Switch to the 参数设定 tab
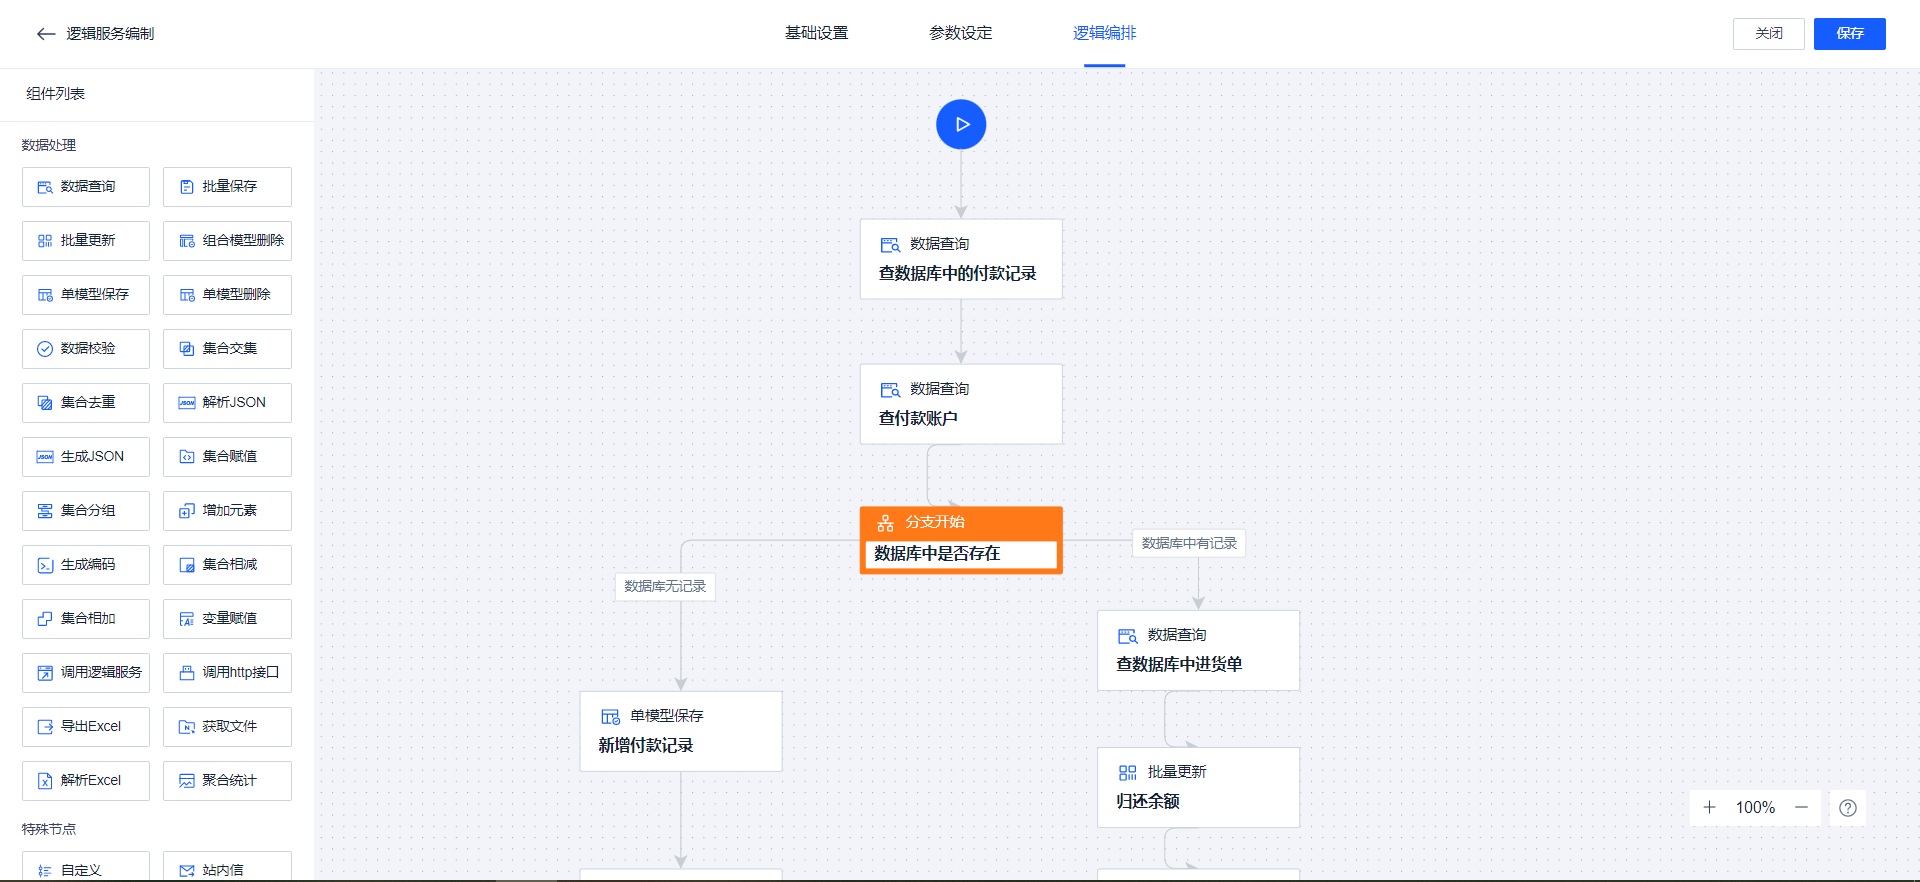 960,33
